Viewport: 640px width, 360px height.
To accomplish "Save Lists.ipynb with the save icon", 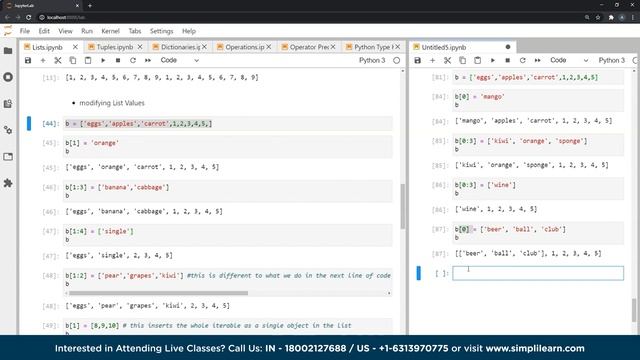I will point(28,60).
